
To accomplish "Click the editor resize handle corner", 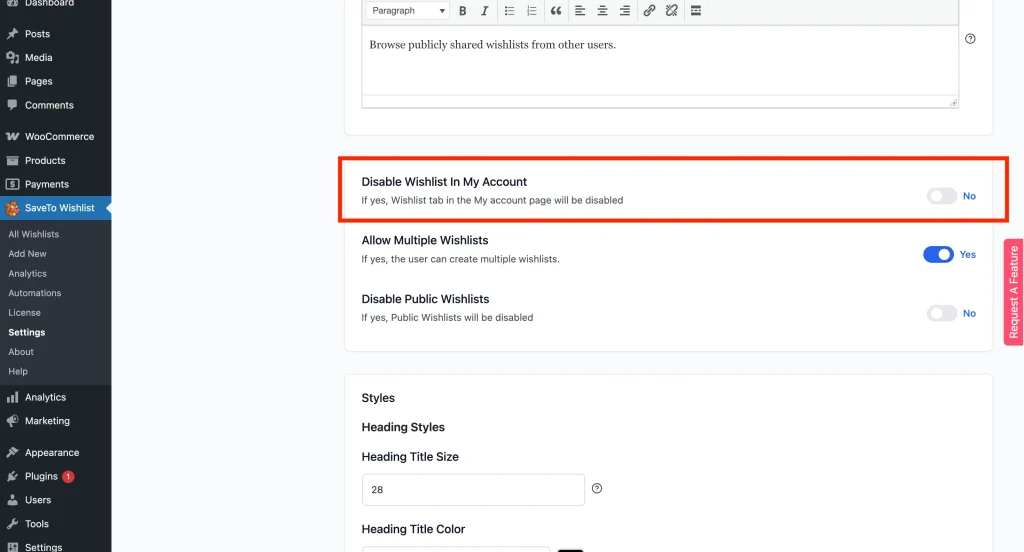I will coord(953,103).
